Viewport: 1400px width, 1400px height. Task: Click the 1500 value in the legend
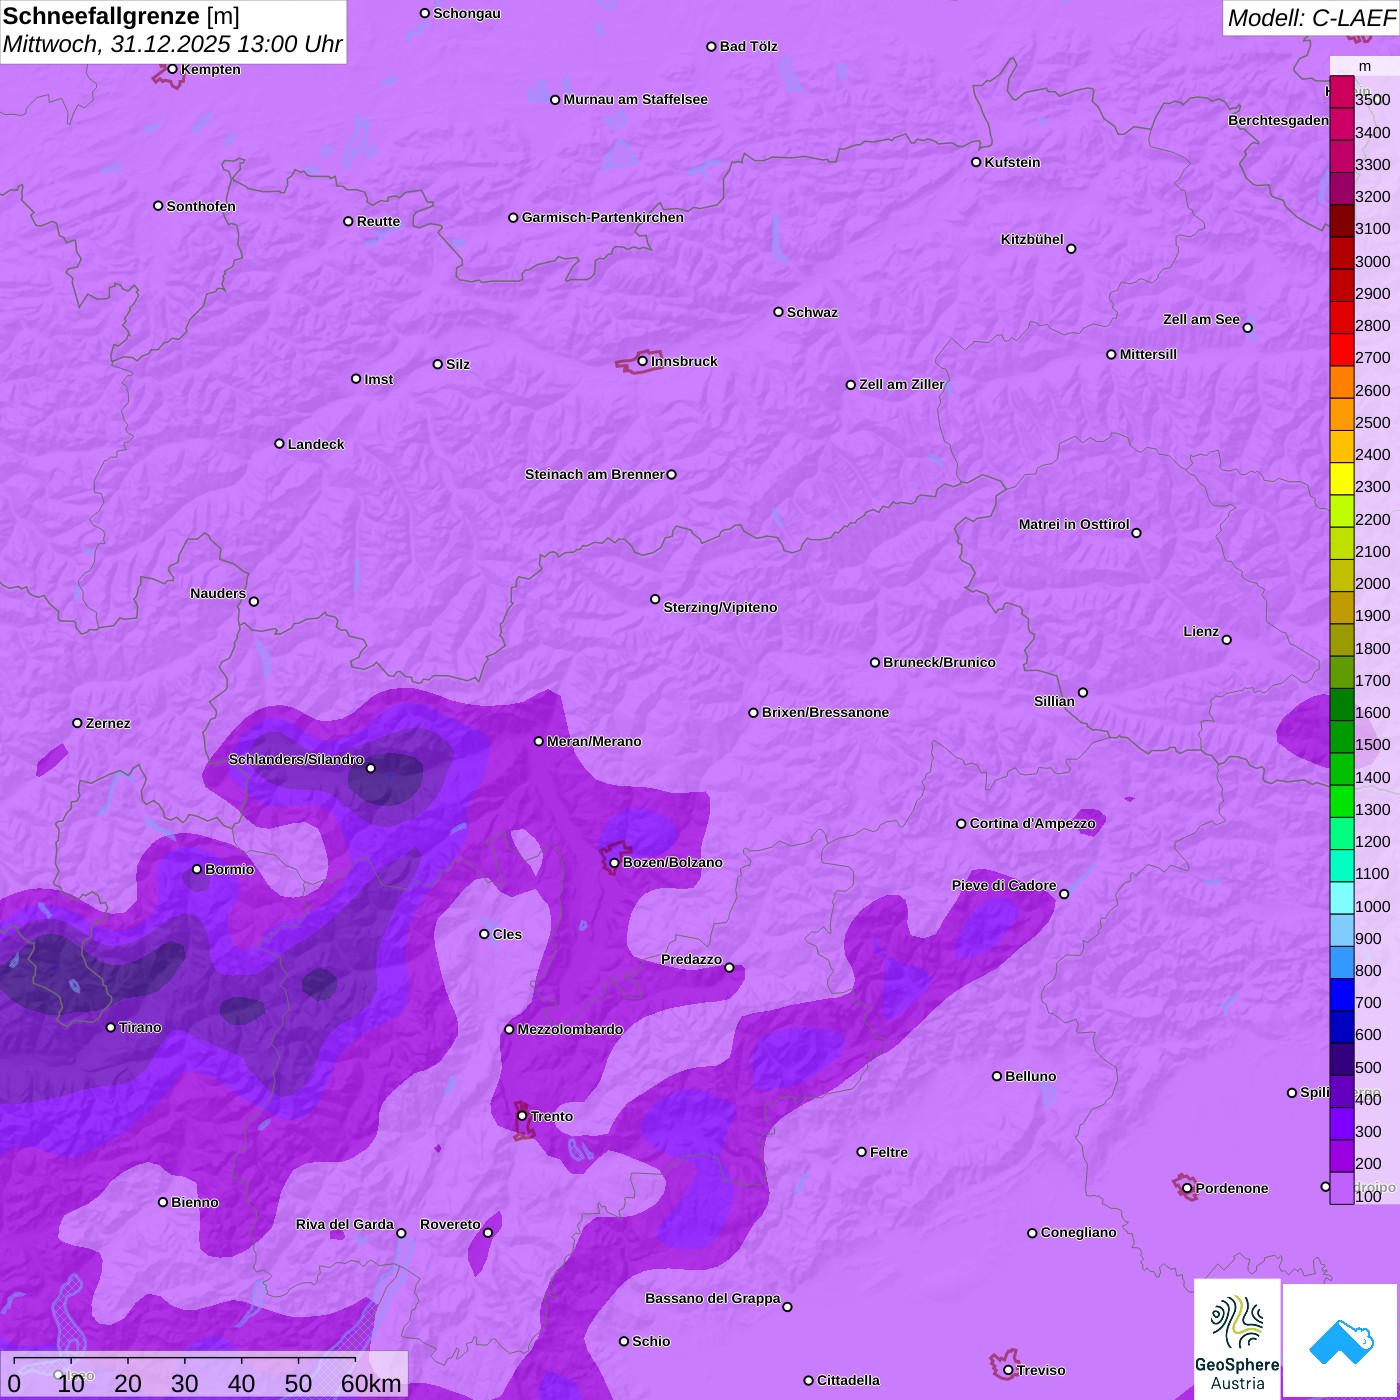click(1373, 744)
